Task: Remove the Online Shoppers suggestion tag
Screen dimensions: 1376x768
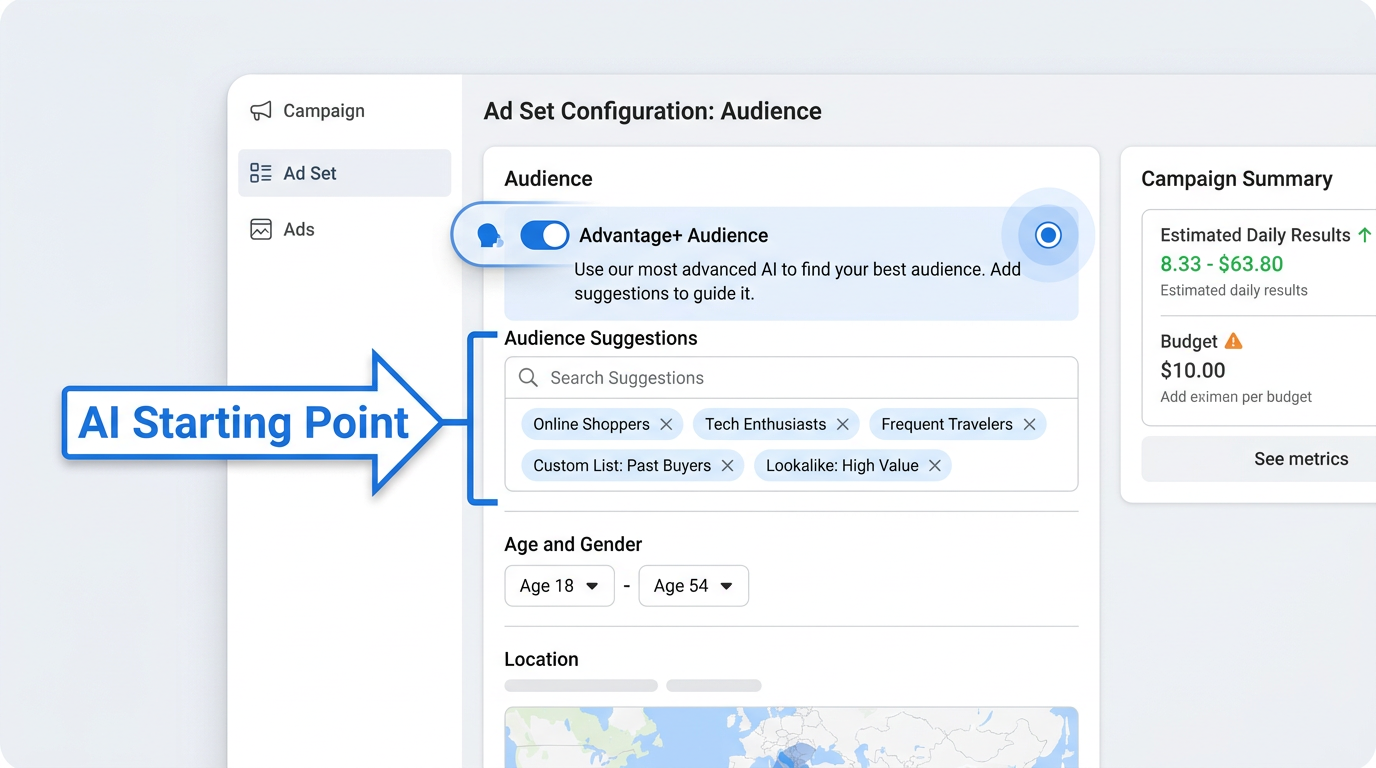Action: pyautogui.click(x=666, y=424)
